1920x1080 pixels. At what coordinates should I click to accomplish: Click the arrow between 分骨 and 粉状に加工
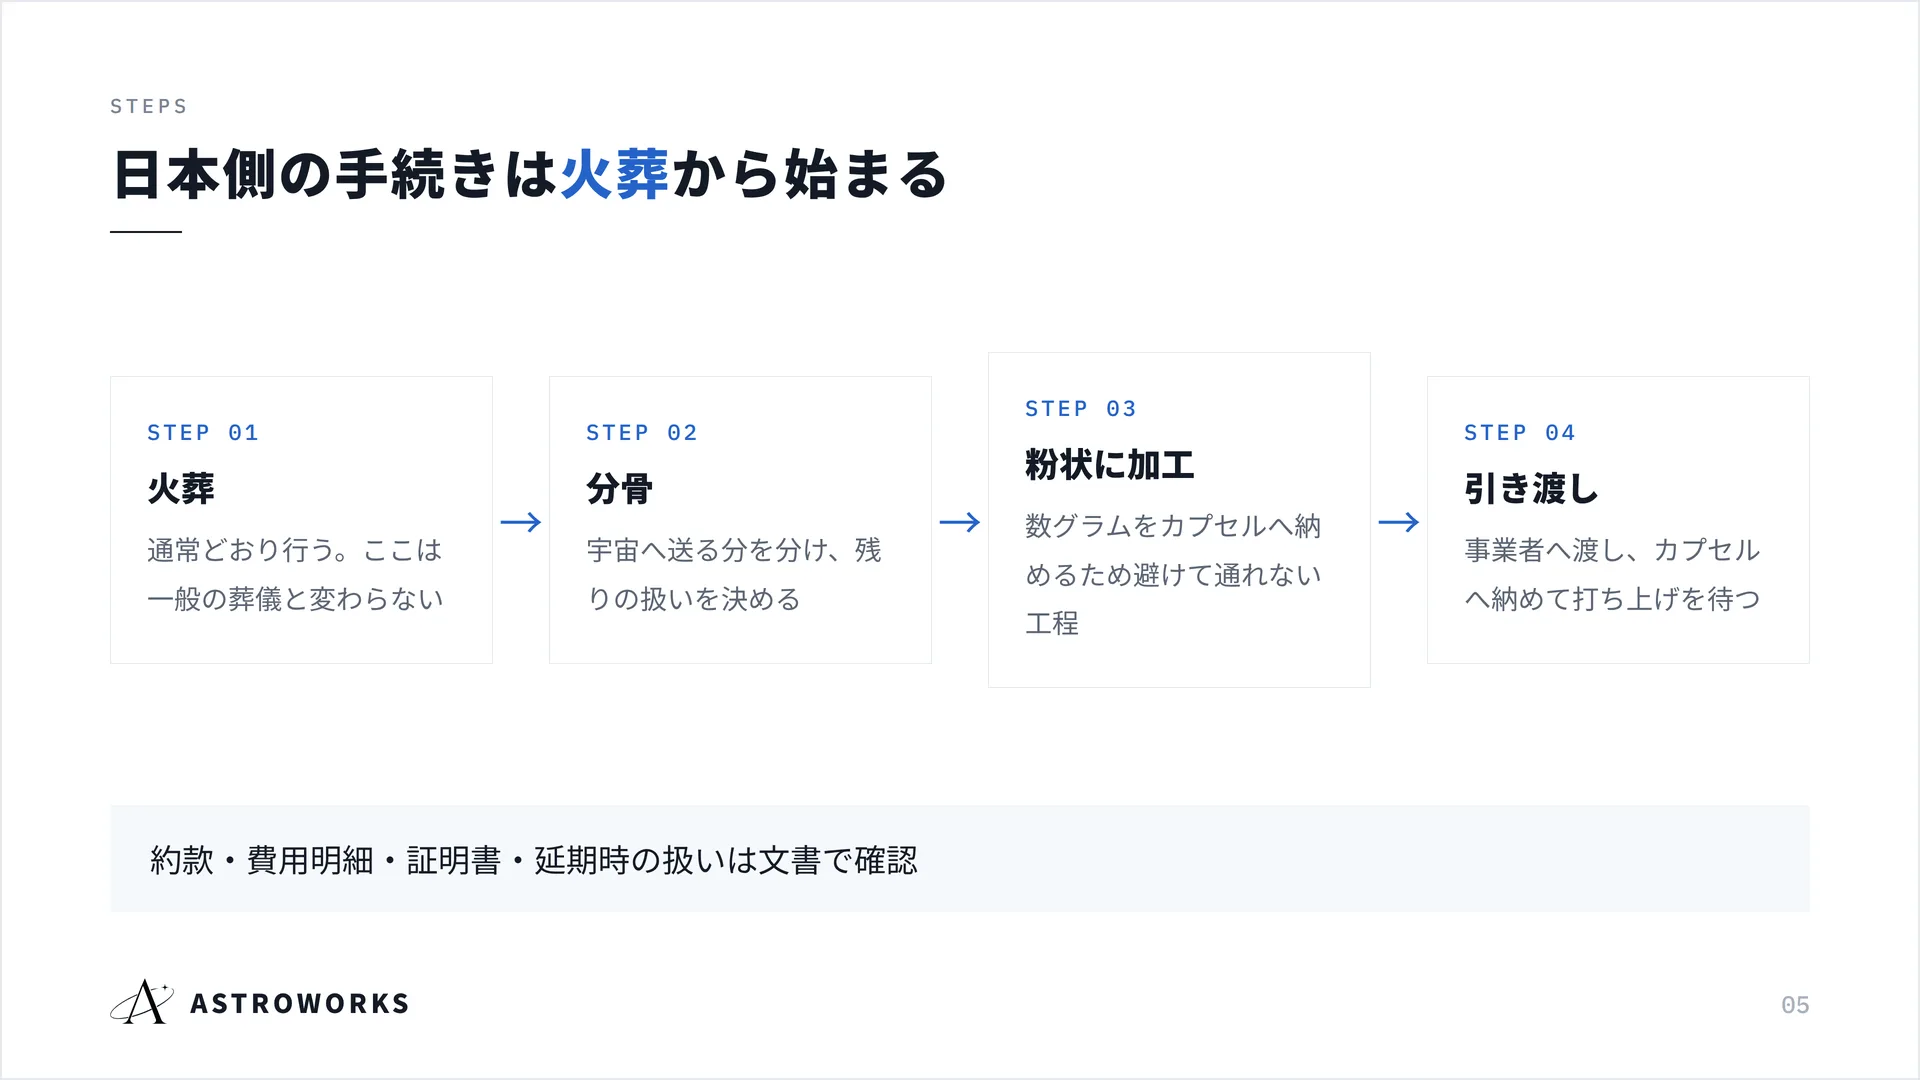[x=960, y=522]
